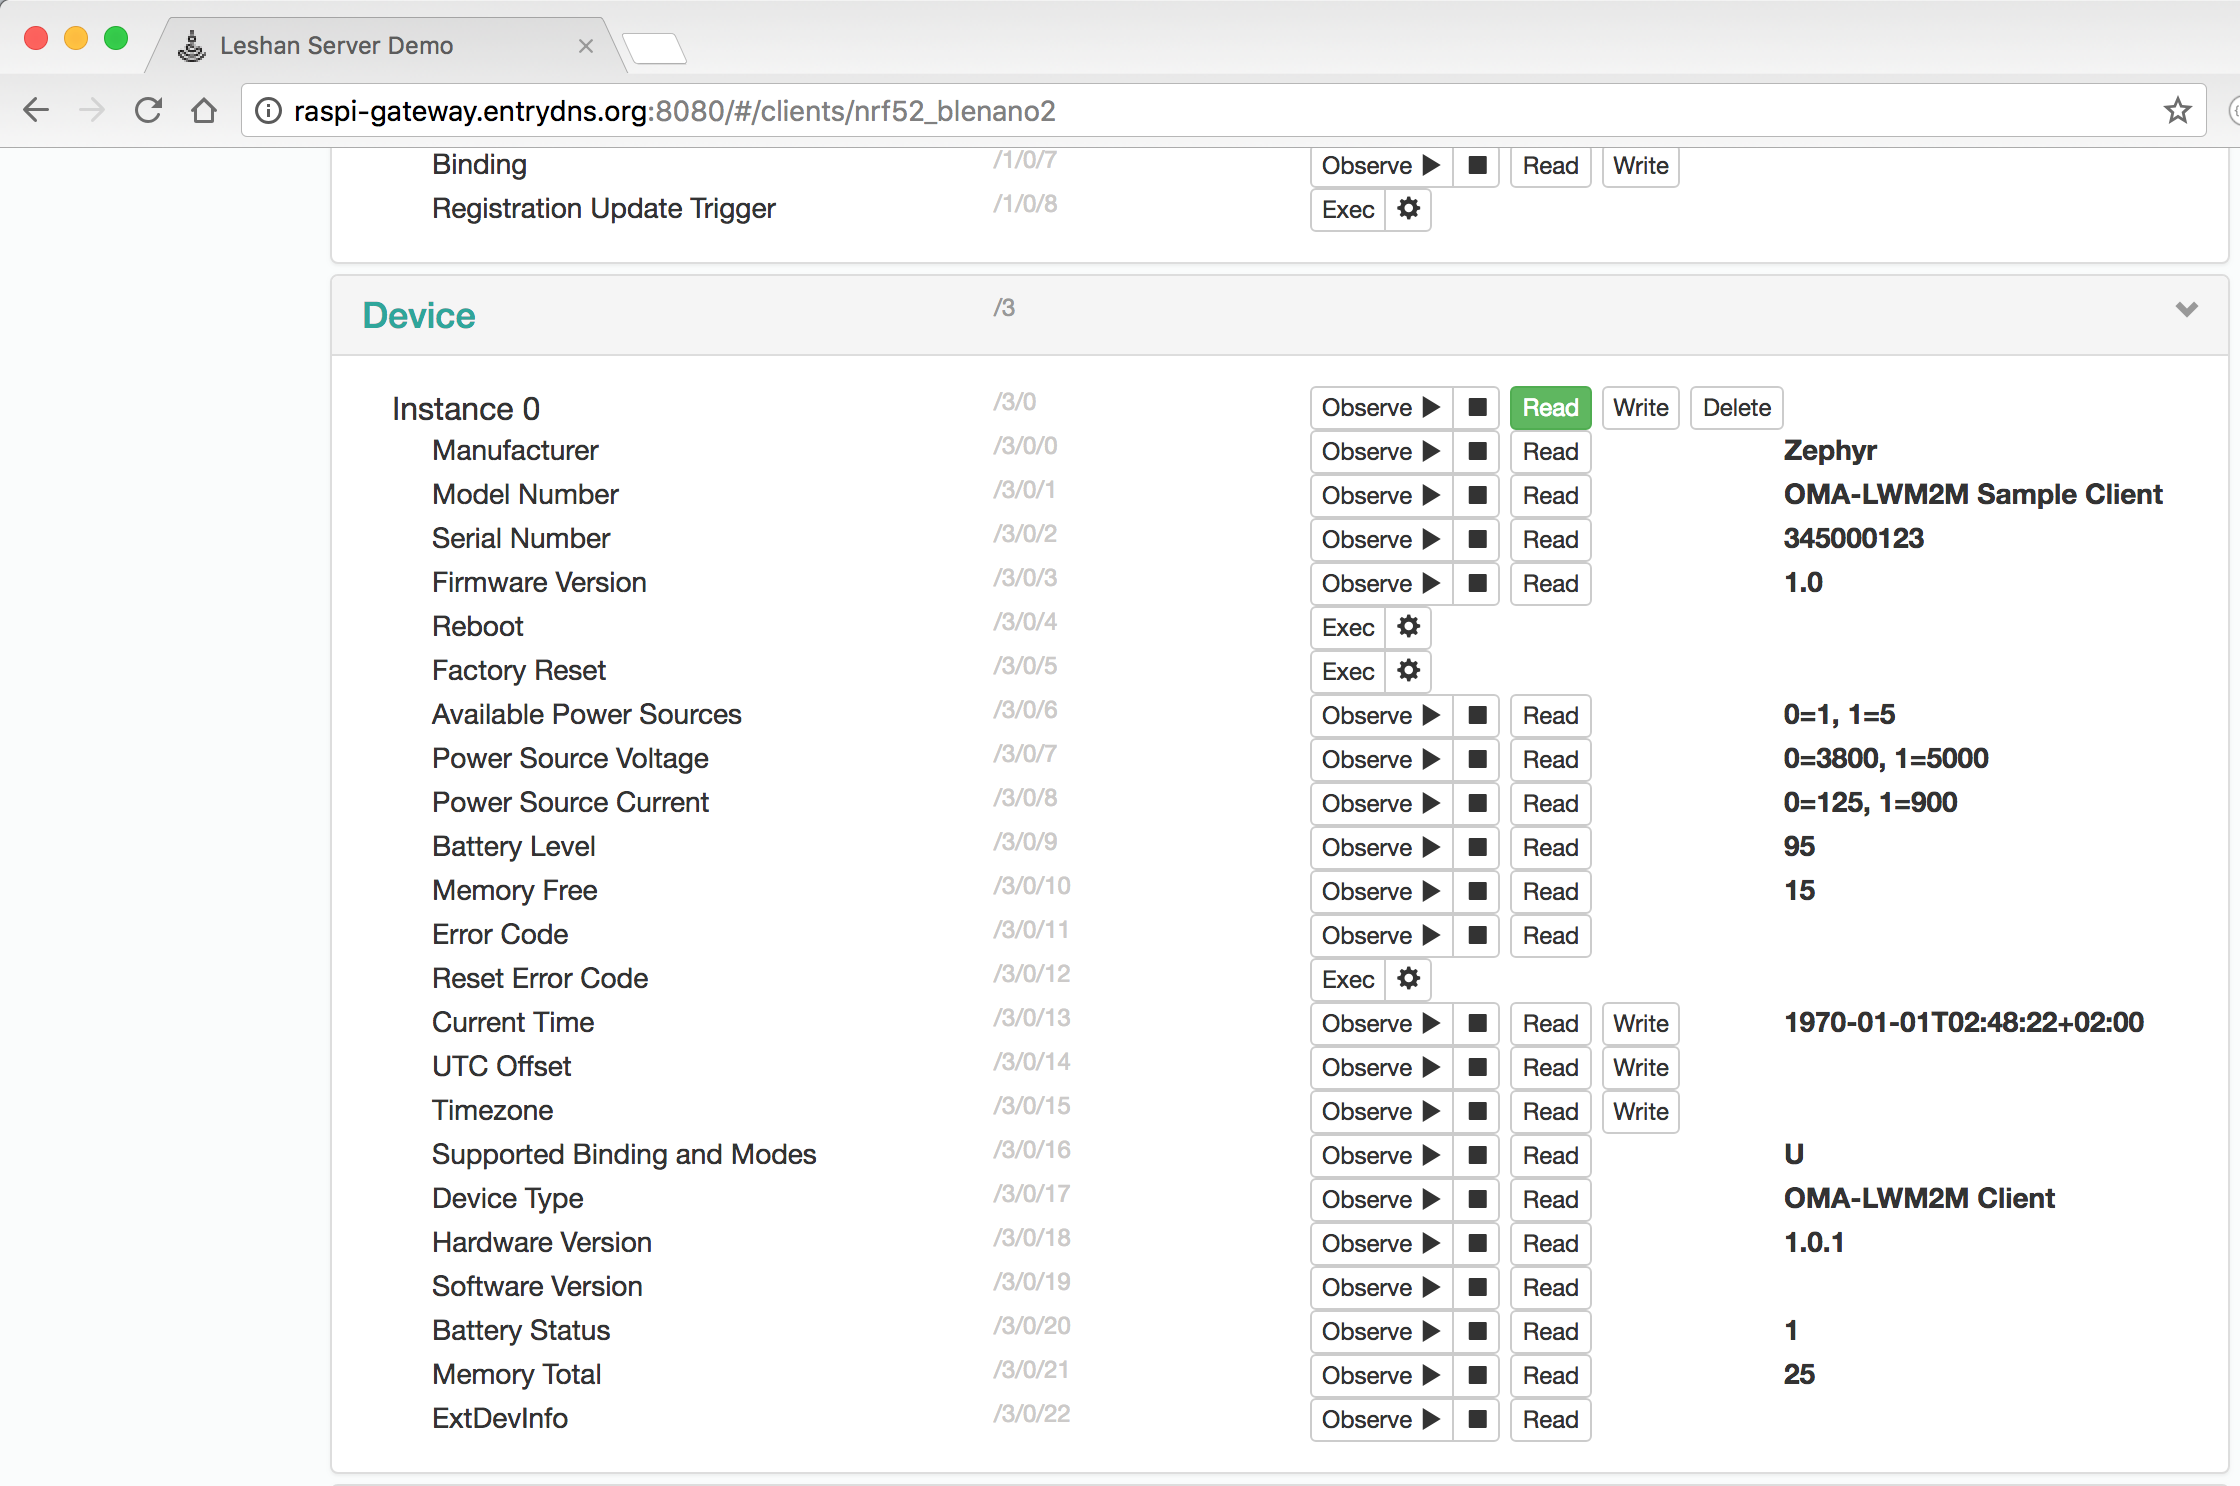Image resolution: width=2240 pixels, height=1486 pixels.
Task: Read Supported Binding and Modes
Action: tap(1550, 1156)
